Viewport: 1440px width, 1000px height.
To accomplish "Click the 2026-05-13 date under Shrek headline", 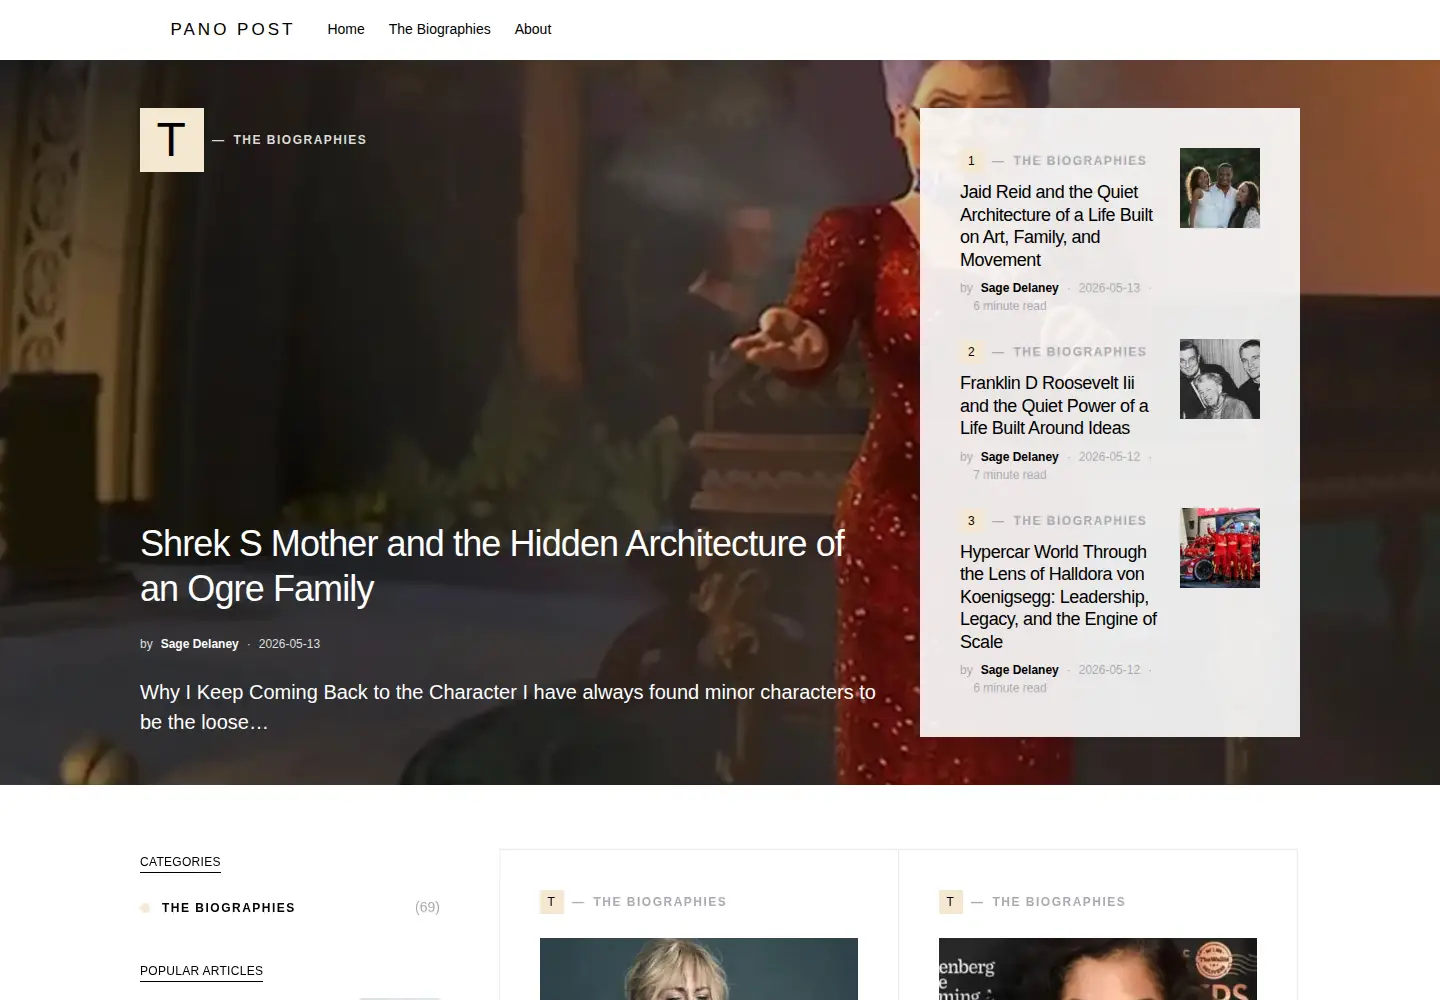I will [x=289, y=644].
